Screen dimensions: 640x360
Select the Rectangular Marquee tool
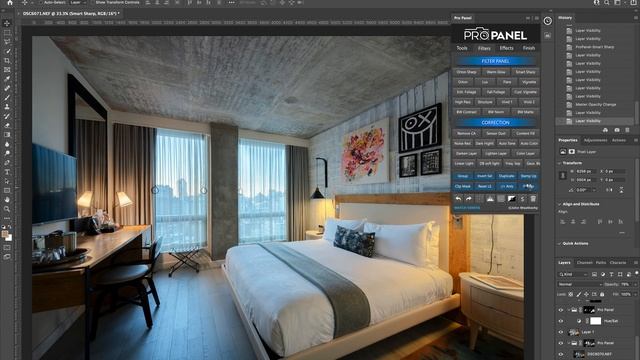click(x=7, y=33)
